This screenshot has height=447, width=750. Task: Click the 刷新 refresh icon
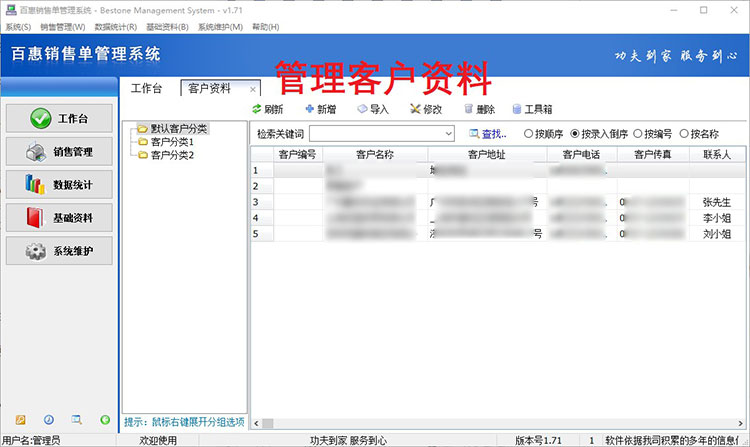tap(257, 109)
